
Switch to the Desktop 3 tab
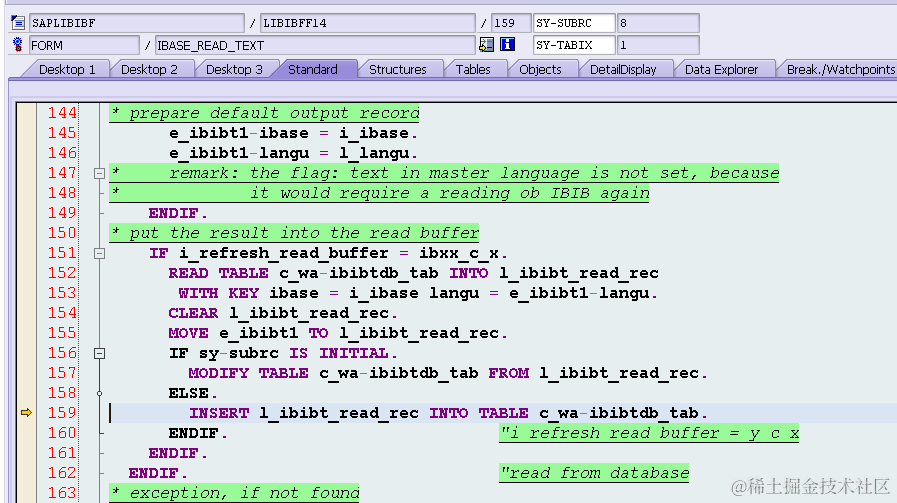[234, 69]
